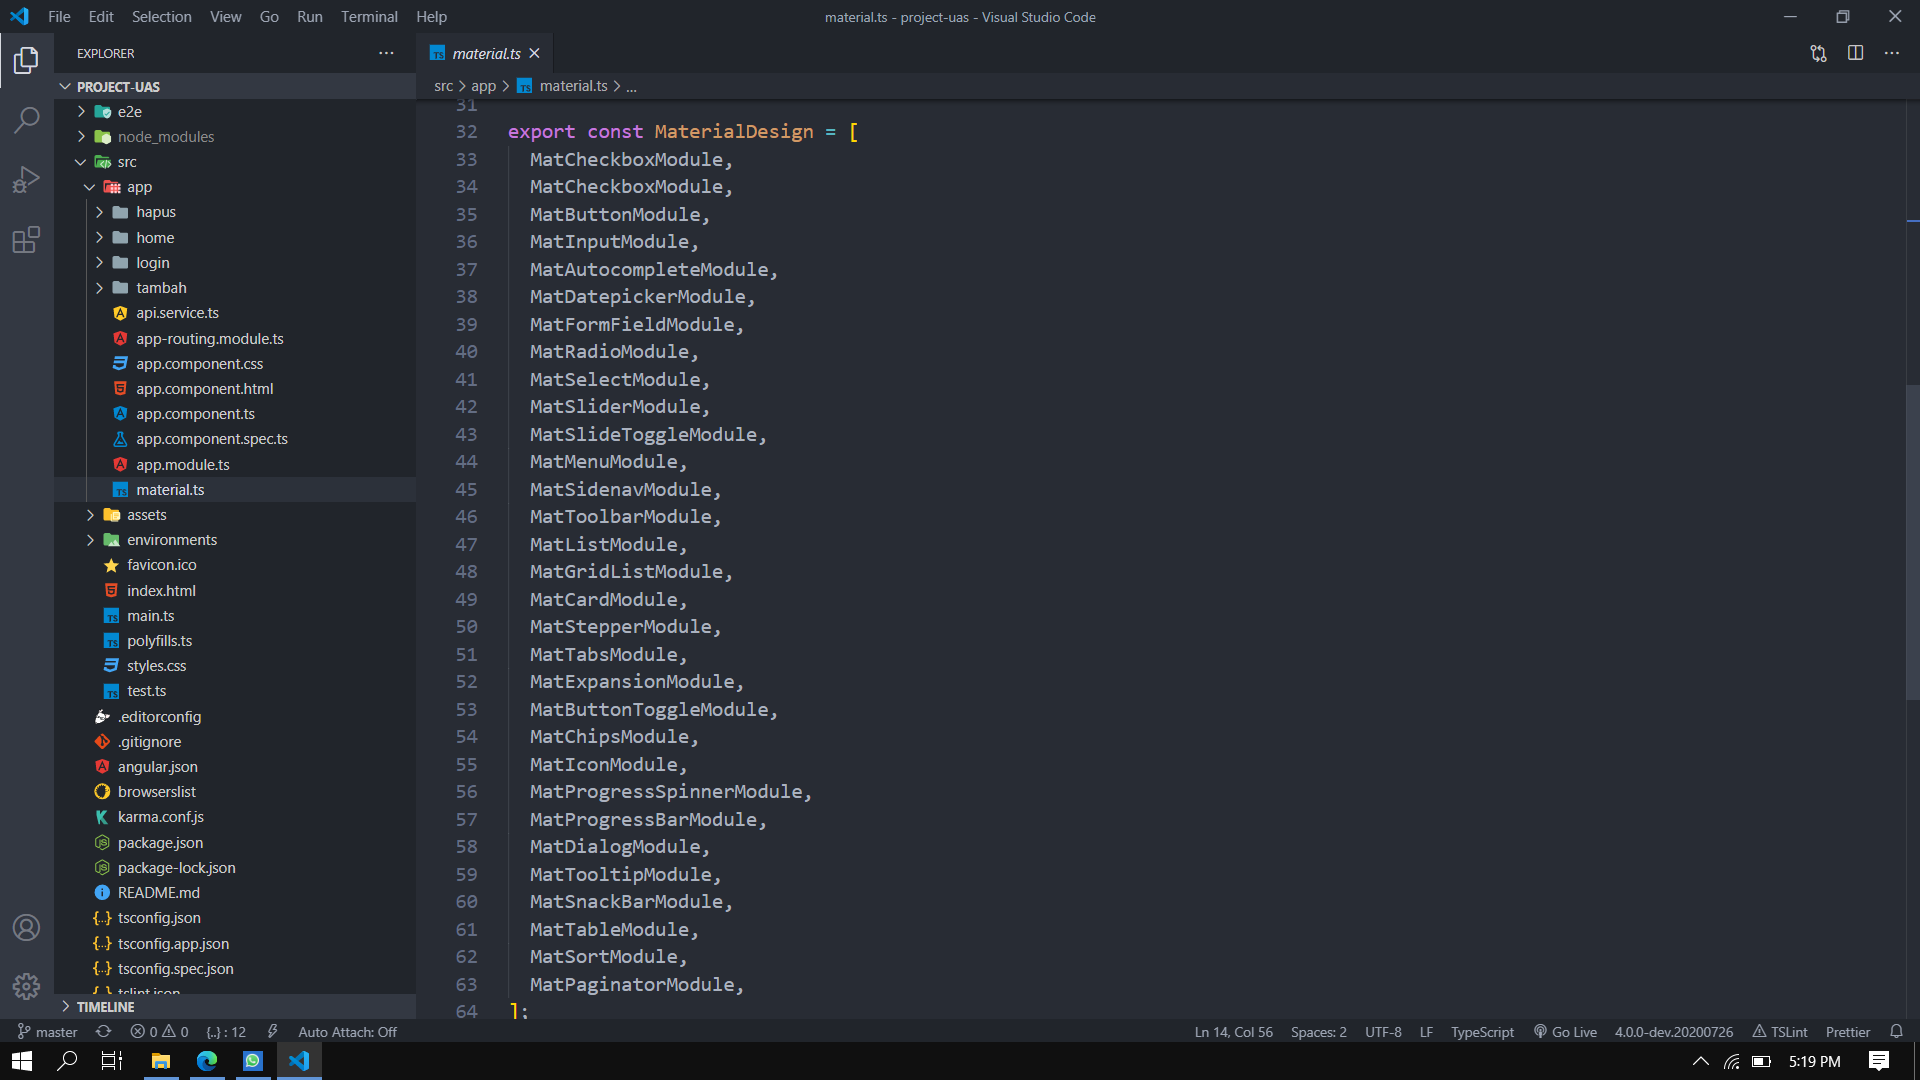Open Explorer Views and More Actions ellipsis
Image resolution: width=1920 pixels, height=1080 pixels.
386,53
